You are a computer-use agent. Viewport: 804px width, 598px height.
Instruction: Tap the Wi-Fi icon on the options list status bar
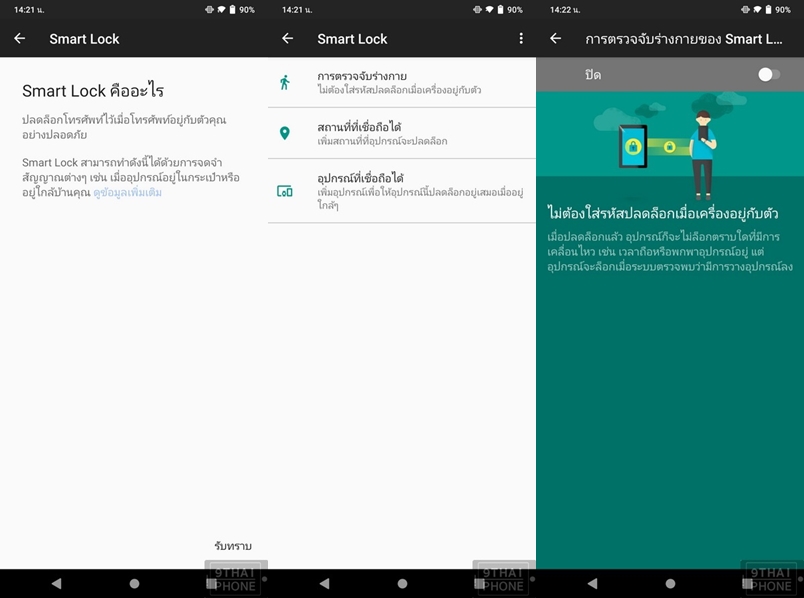(489, 10)
